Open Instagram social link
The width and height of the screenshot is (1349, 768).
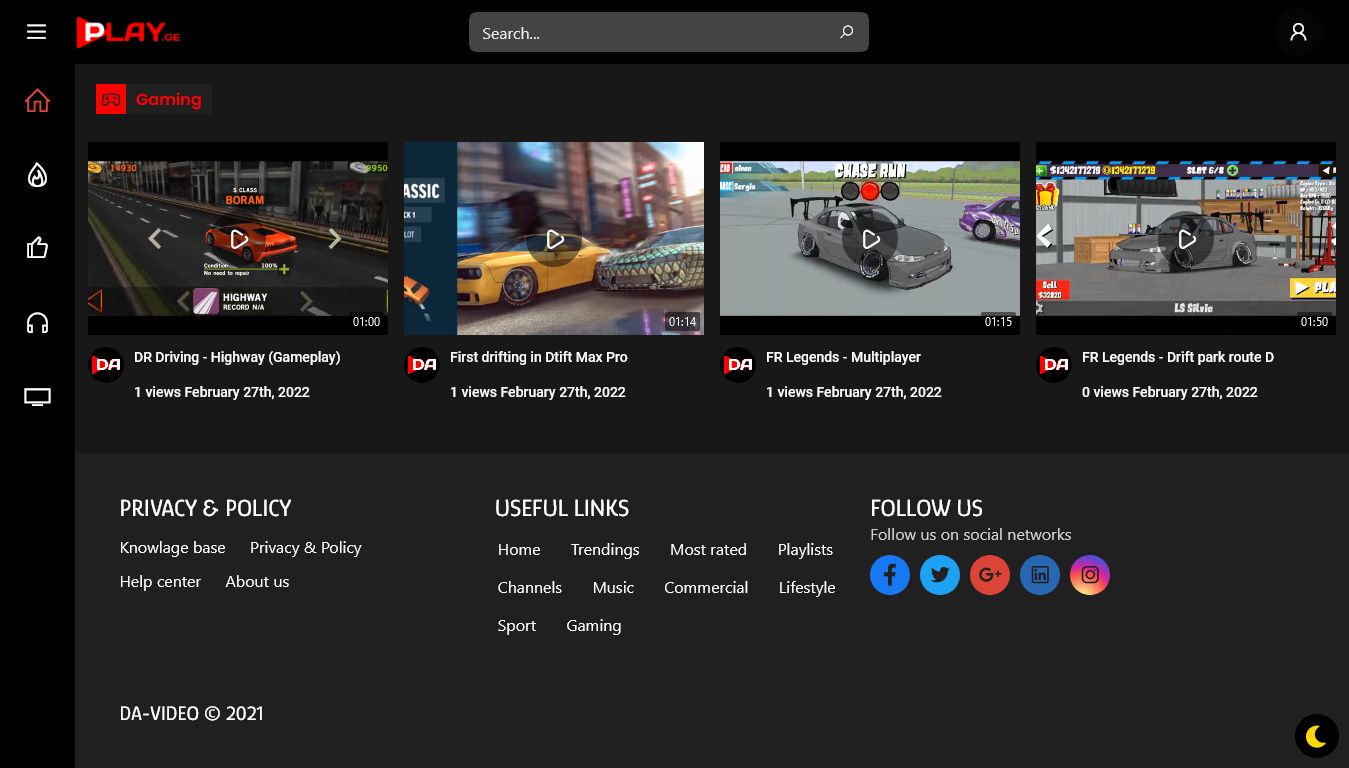coord(1090,575)
